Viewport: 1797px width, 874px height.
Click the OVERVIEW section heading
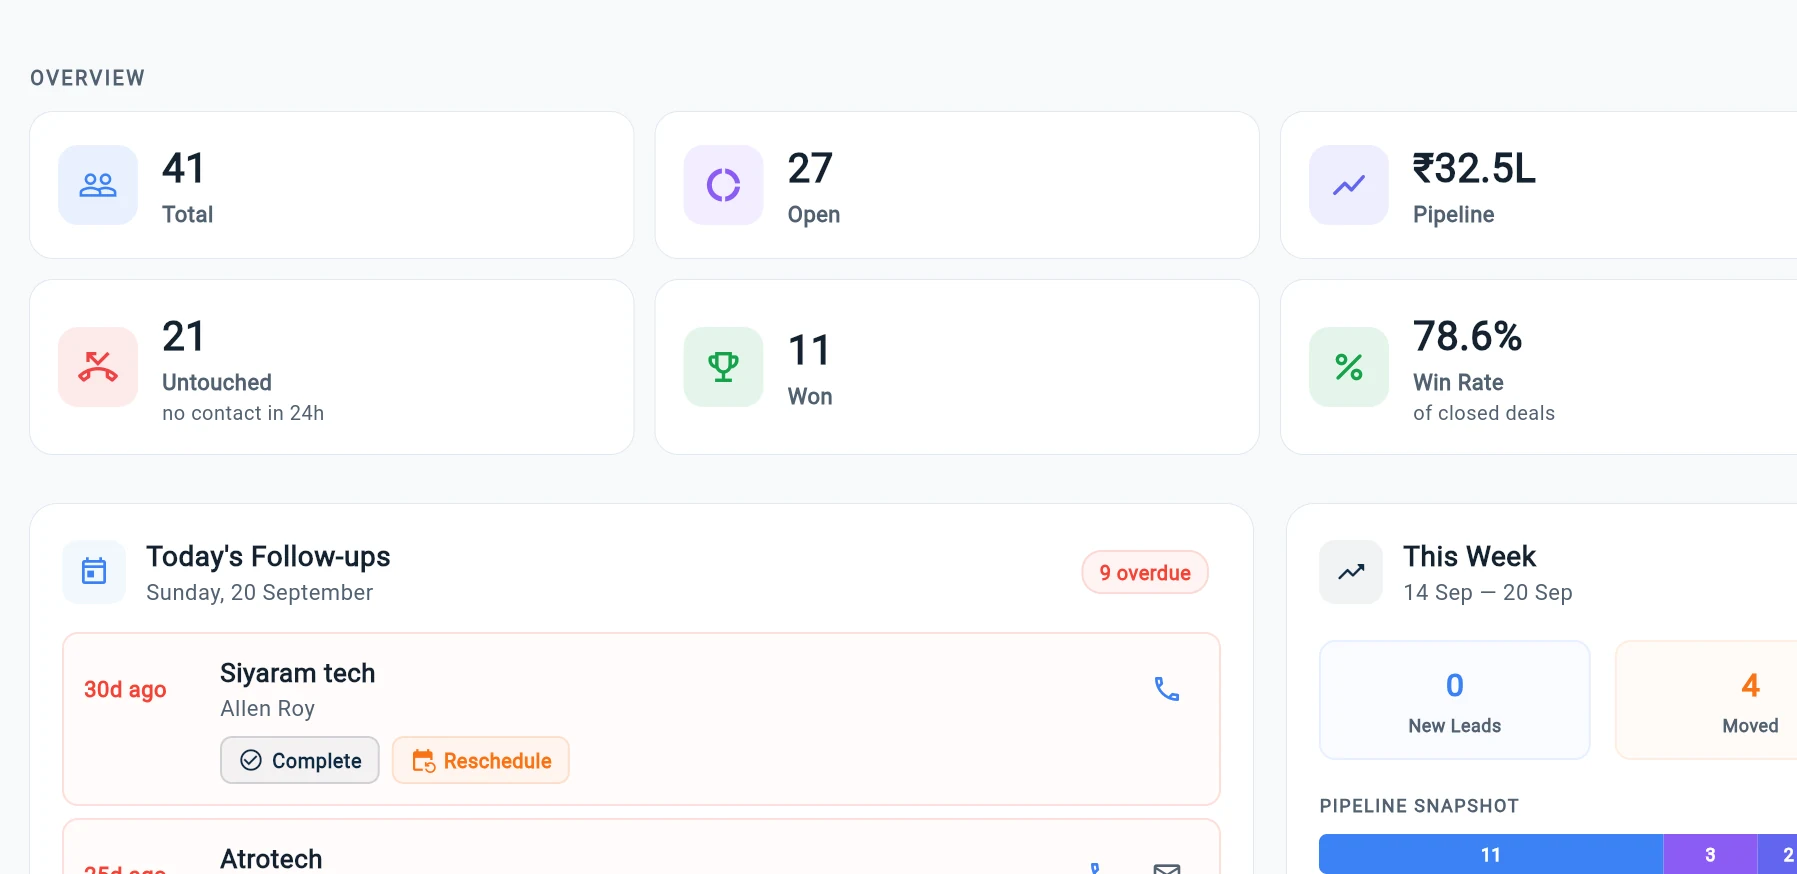tap(87, 78)
